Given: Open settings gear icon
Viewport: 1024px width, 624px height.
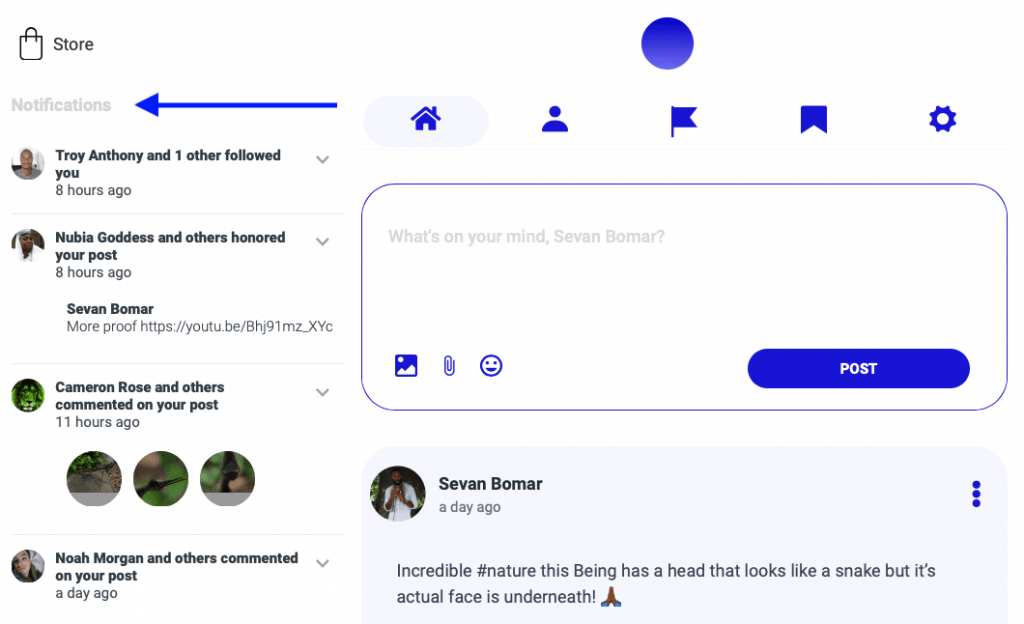Looking at the screenshot, I should coord(942,119).
